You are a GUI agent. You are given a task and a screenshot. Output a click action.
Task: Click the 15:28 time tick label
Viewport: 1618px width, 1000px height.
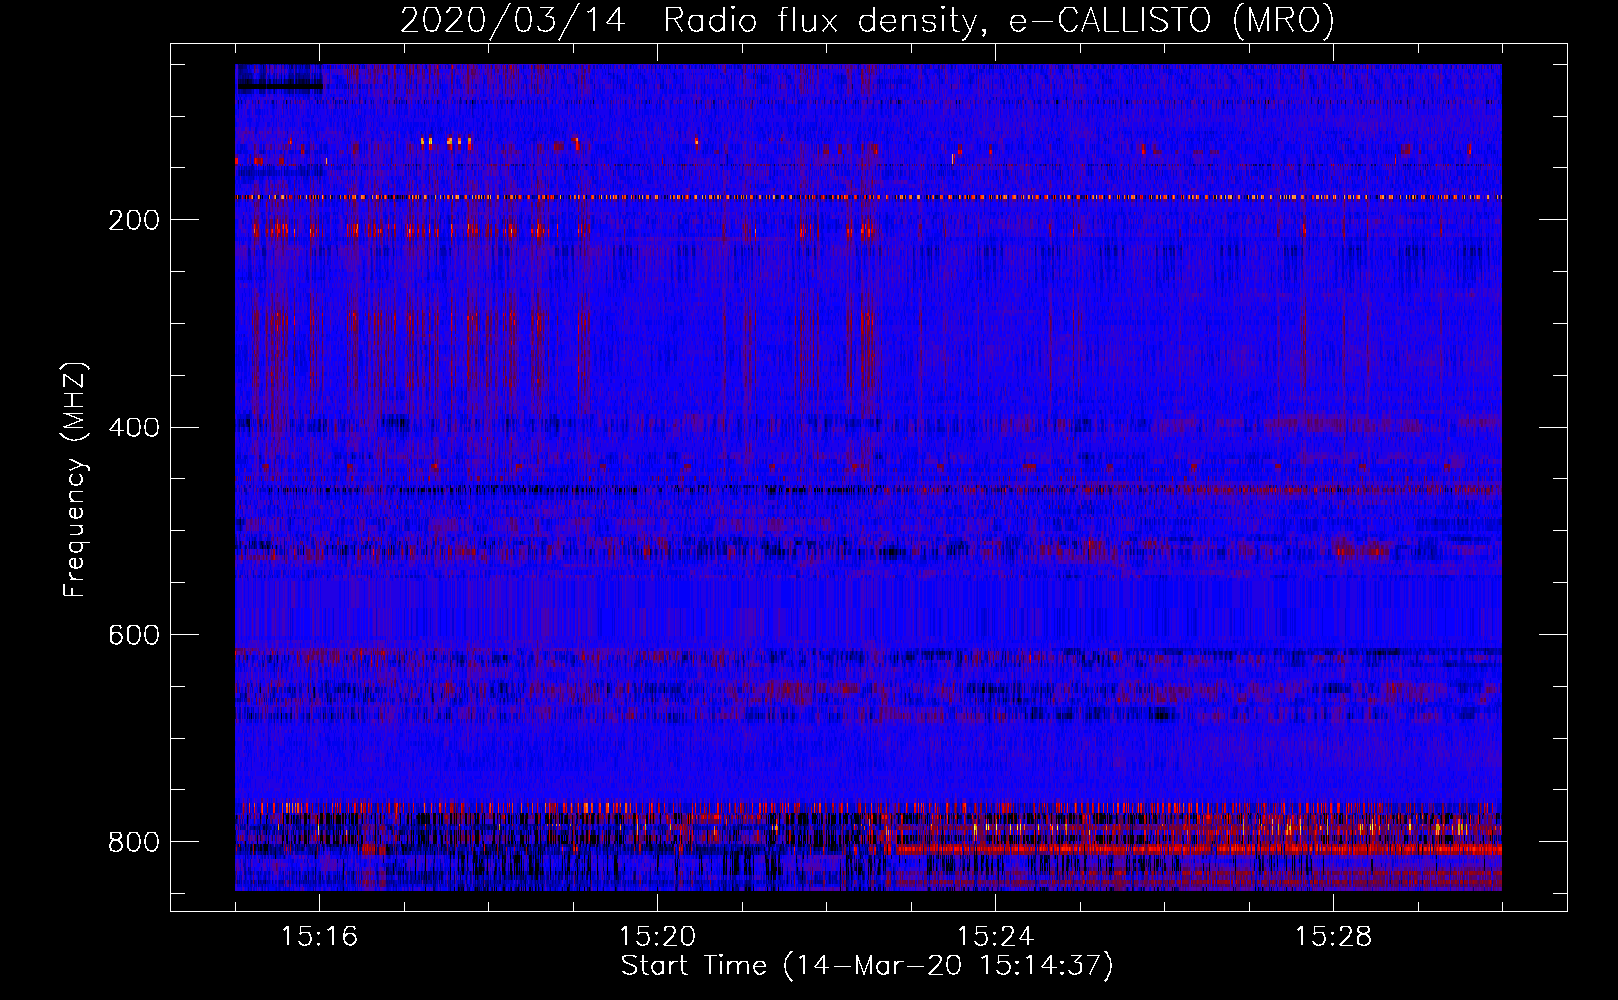pyautogui.click(x=1333, y=937)
